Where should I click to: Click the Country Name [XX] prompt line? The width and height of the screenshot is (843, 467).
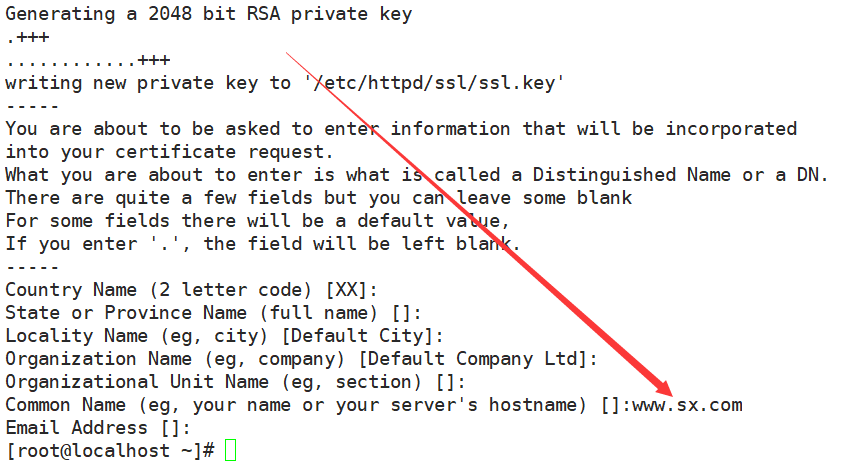pyautogui.click(x=191, y=290)
